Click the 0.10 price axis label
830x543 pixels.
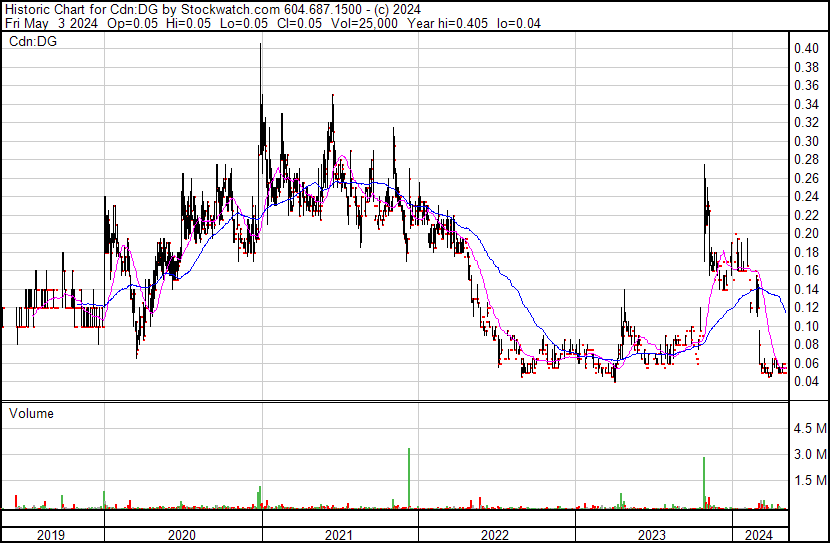pyautogui.click(x=806, y=327)
